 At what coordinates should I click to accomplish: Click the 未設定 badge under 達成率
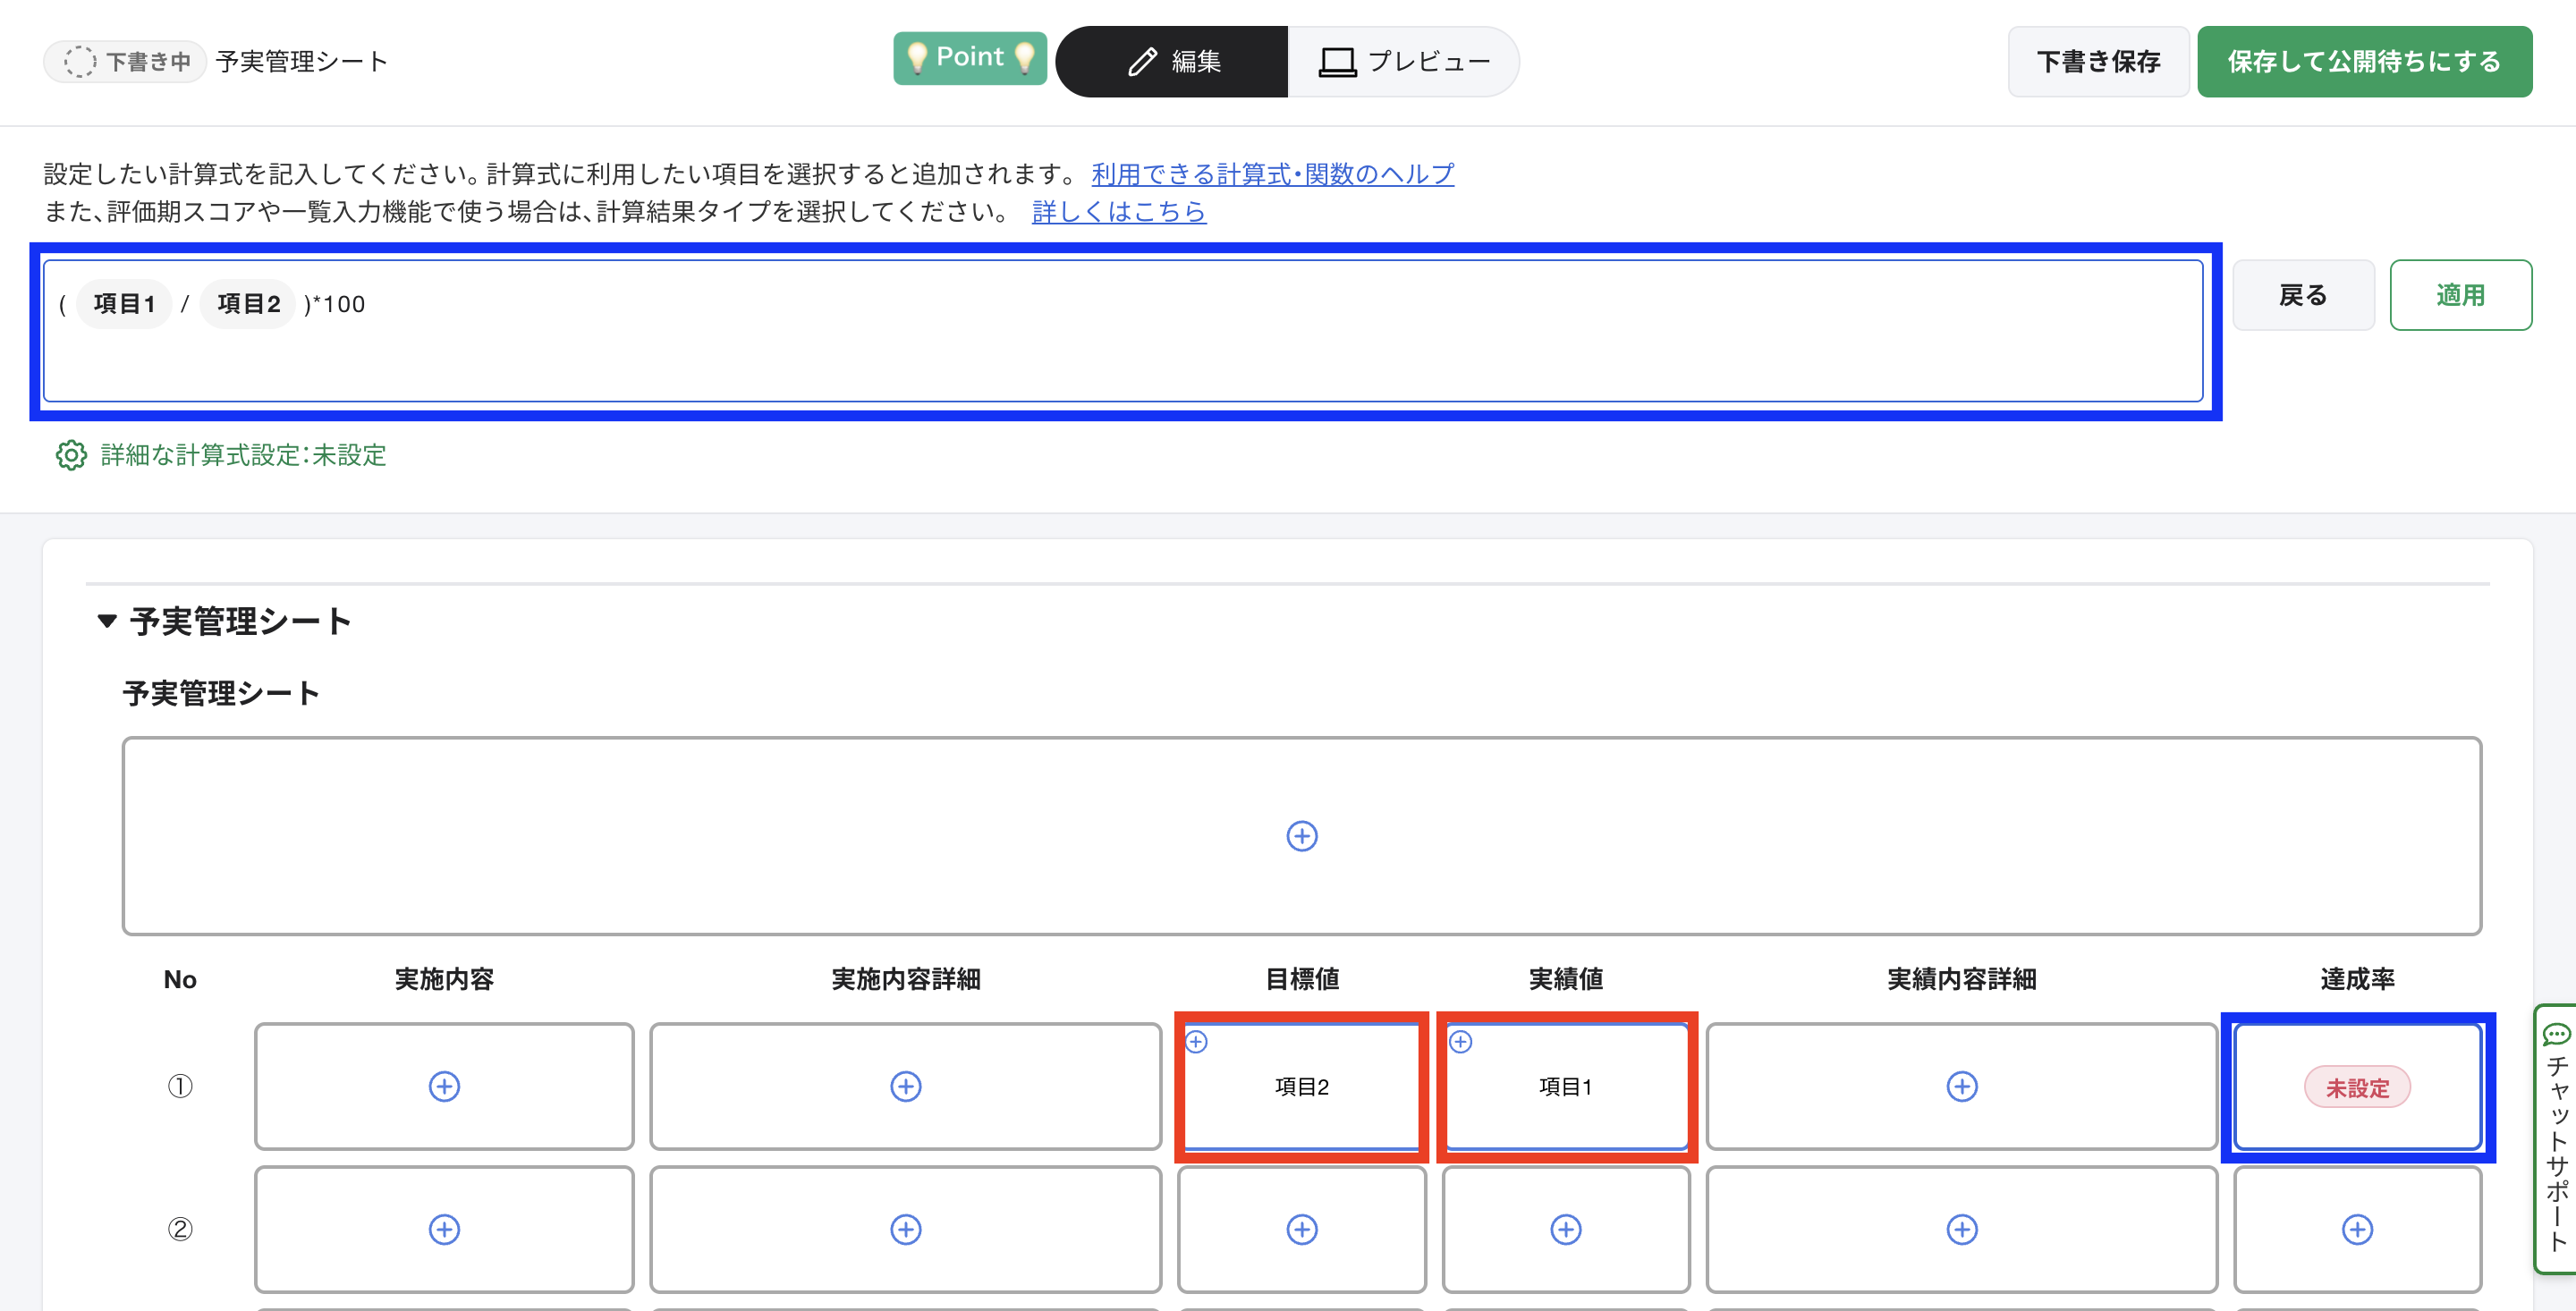[x=2357, y=1087]
